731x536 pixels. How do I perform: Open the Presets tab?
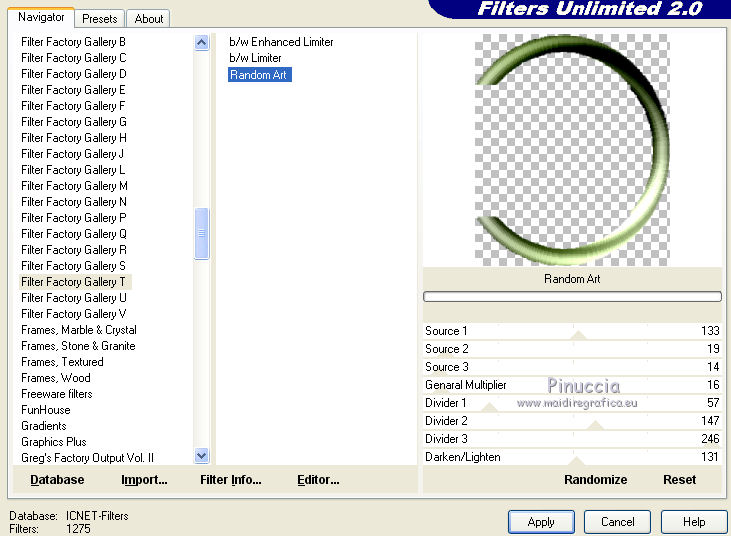point(99,19)
